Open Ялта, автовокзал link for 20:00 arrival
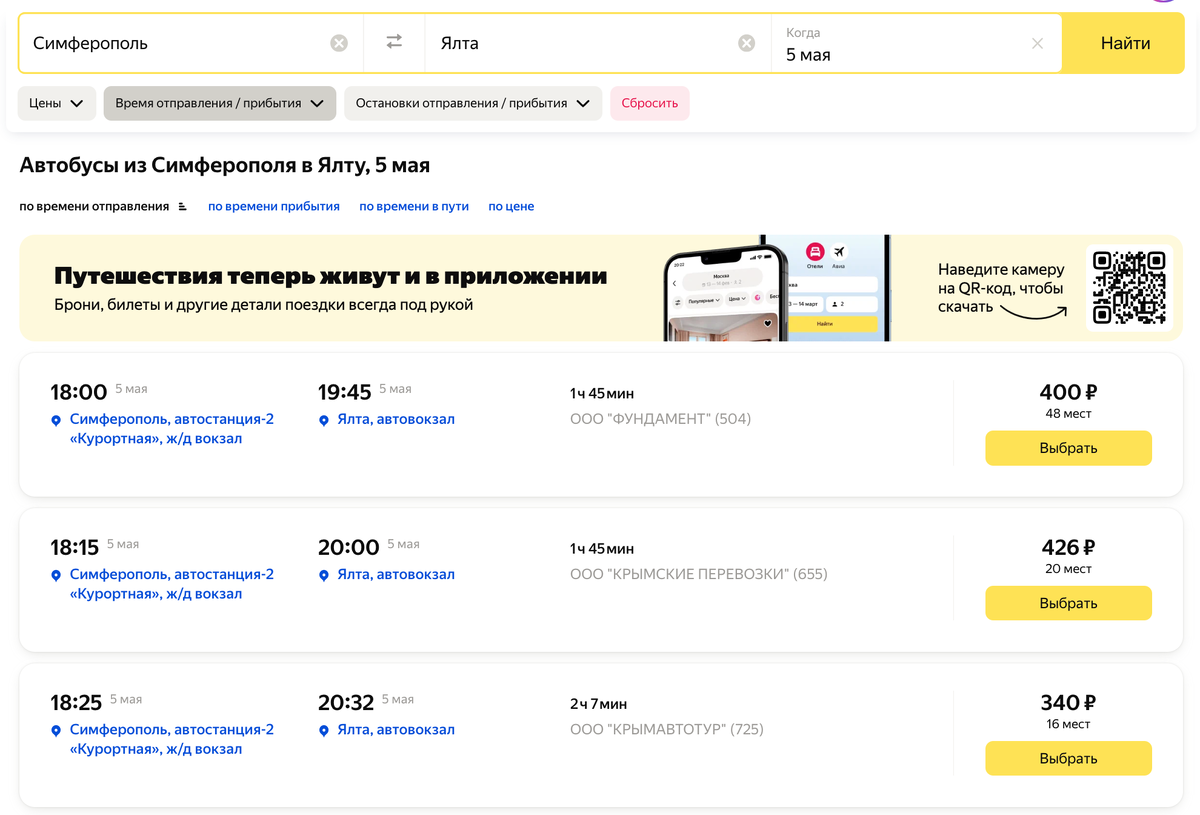This screenshot has height=815, width=1200. click(x=396, y=575)
